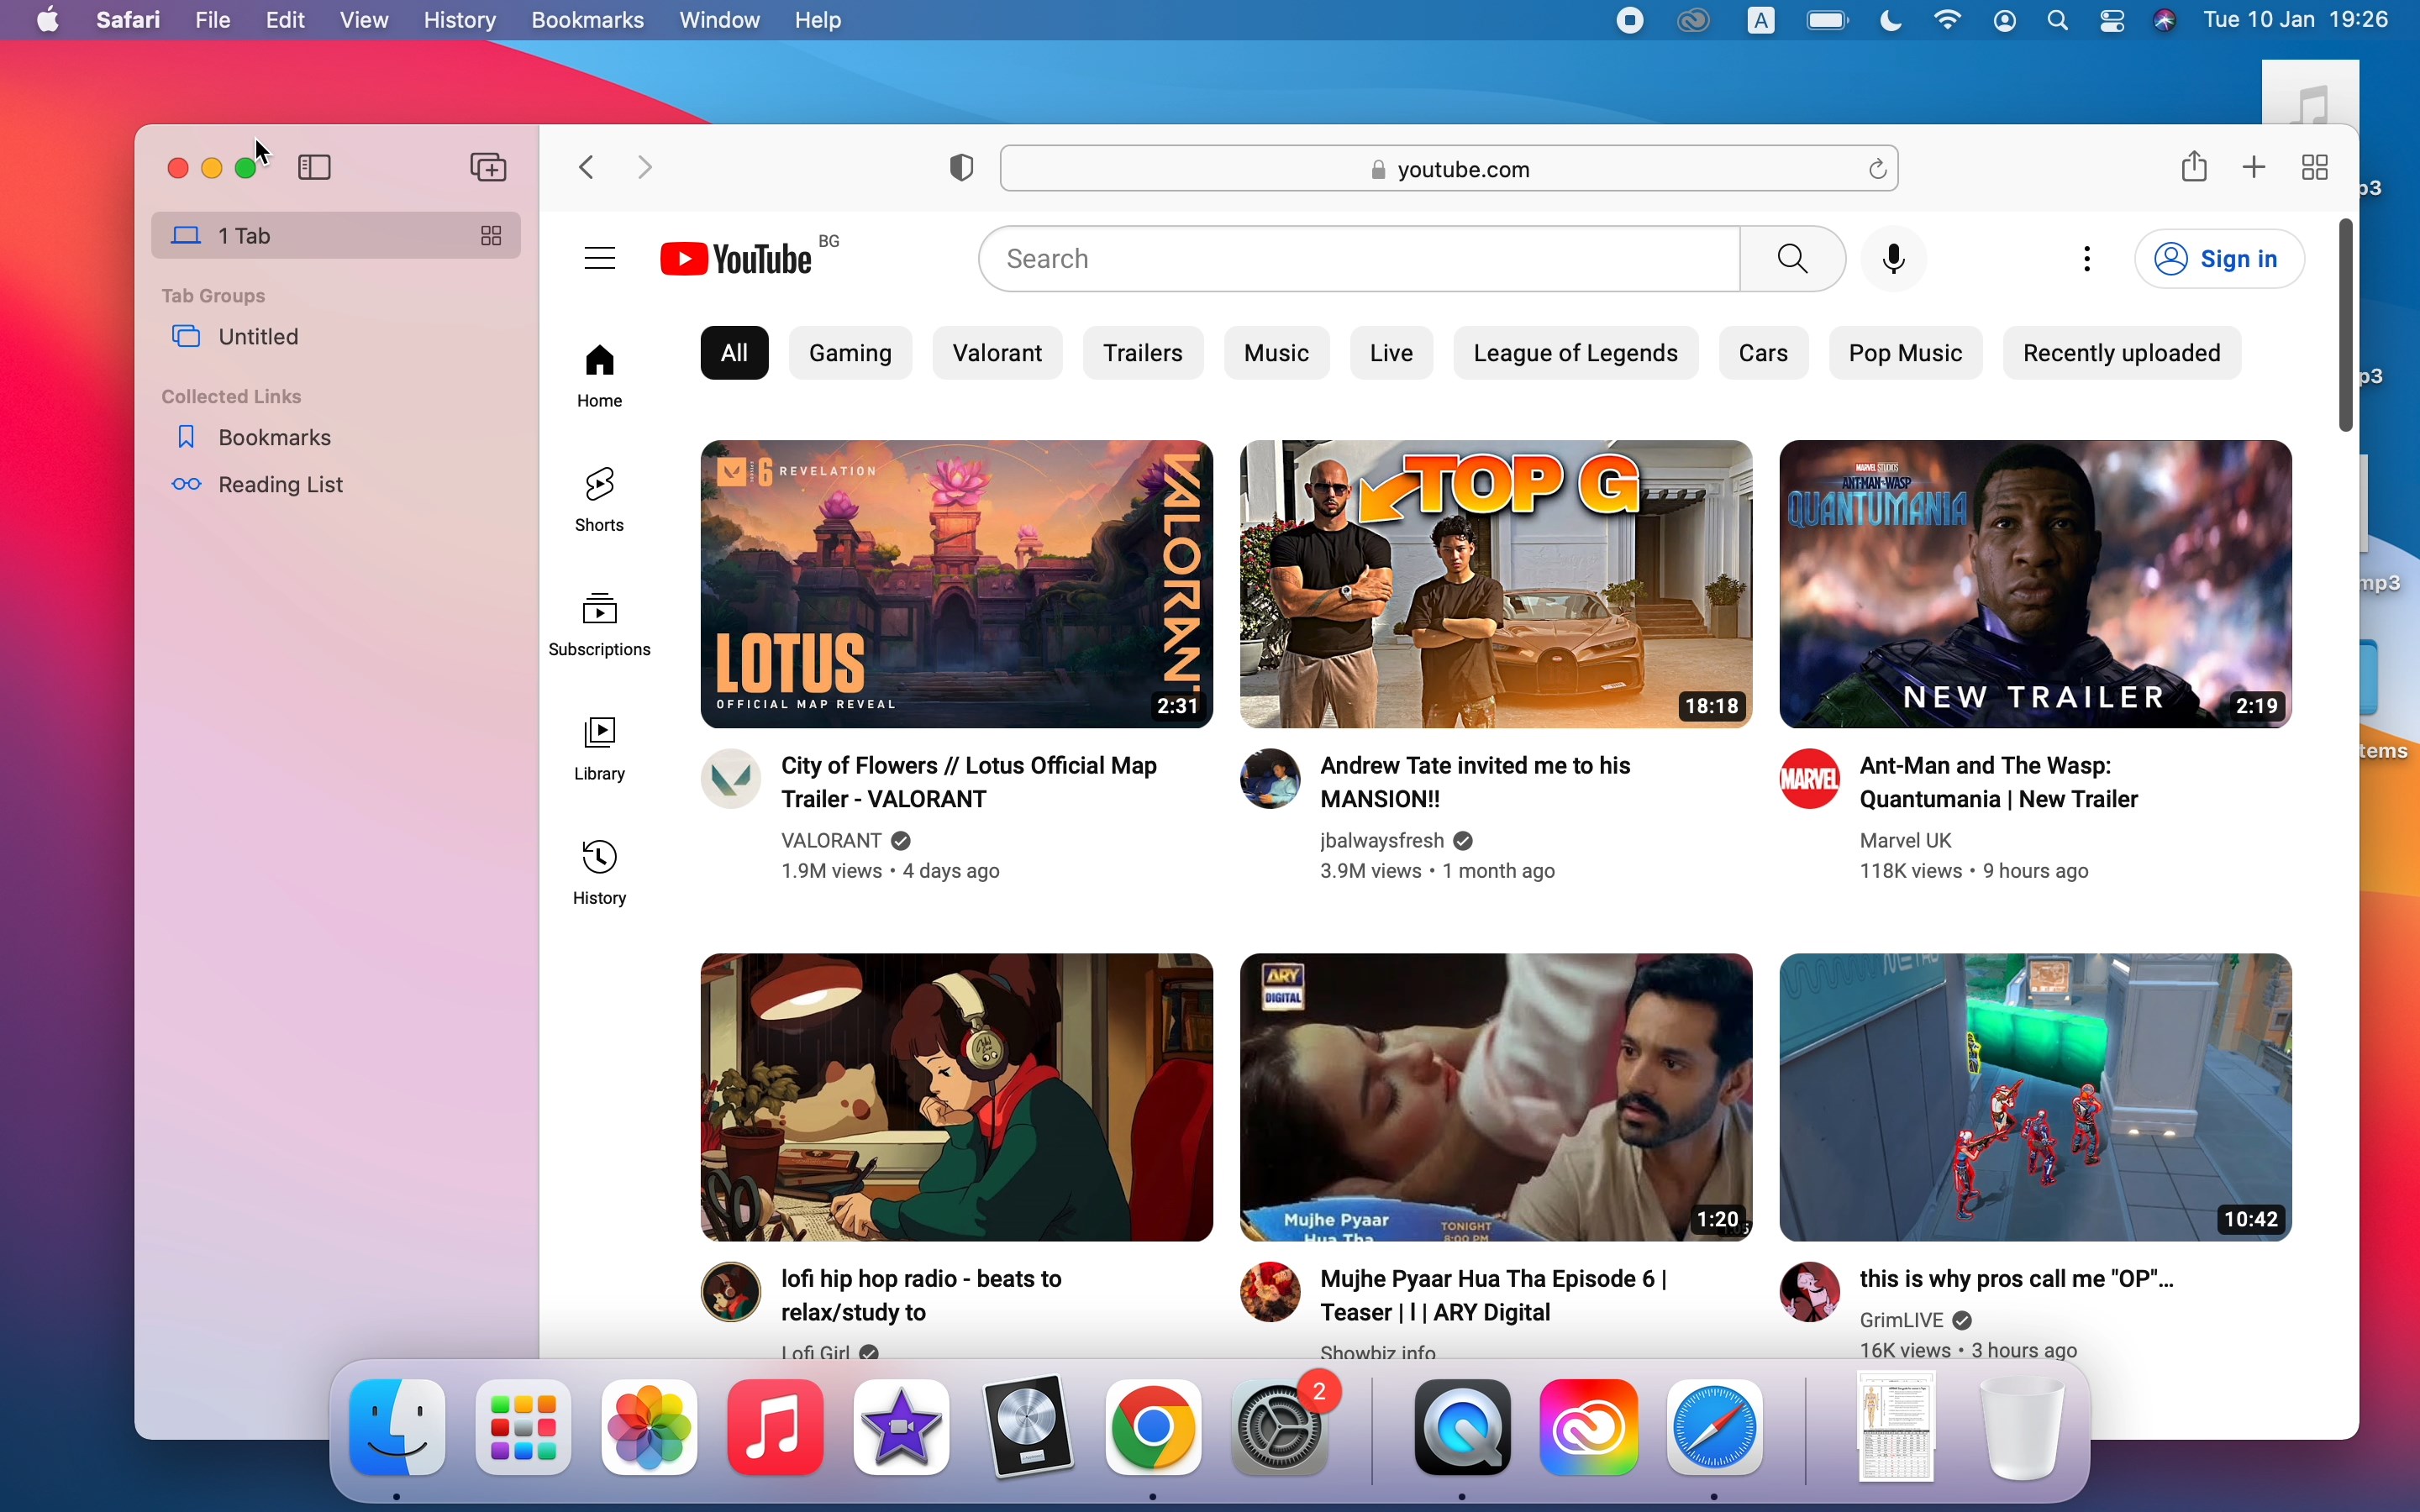Click the Sign in button

coord(2220,259)
